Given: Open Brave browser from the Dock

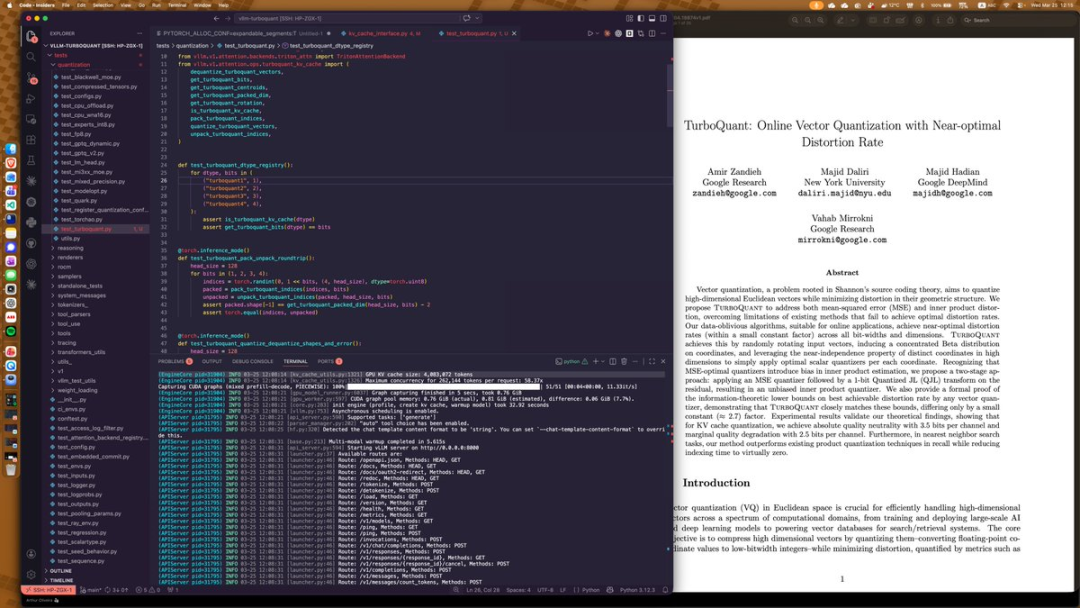Looking at the screenshot, I should click(11, 163).
